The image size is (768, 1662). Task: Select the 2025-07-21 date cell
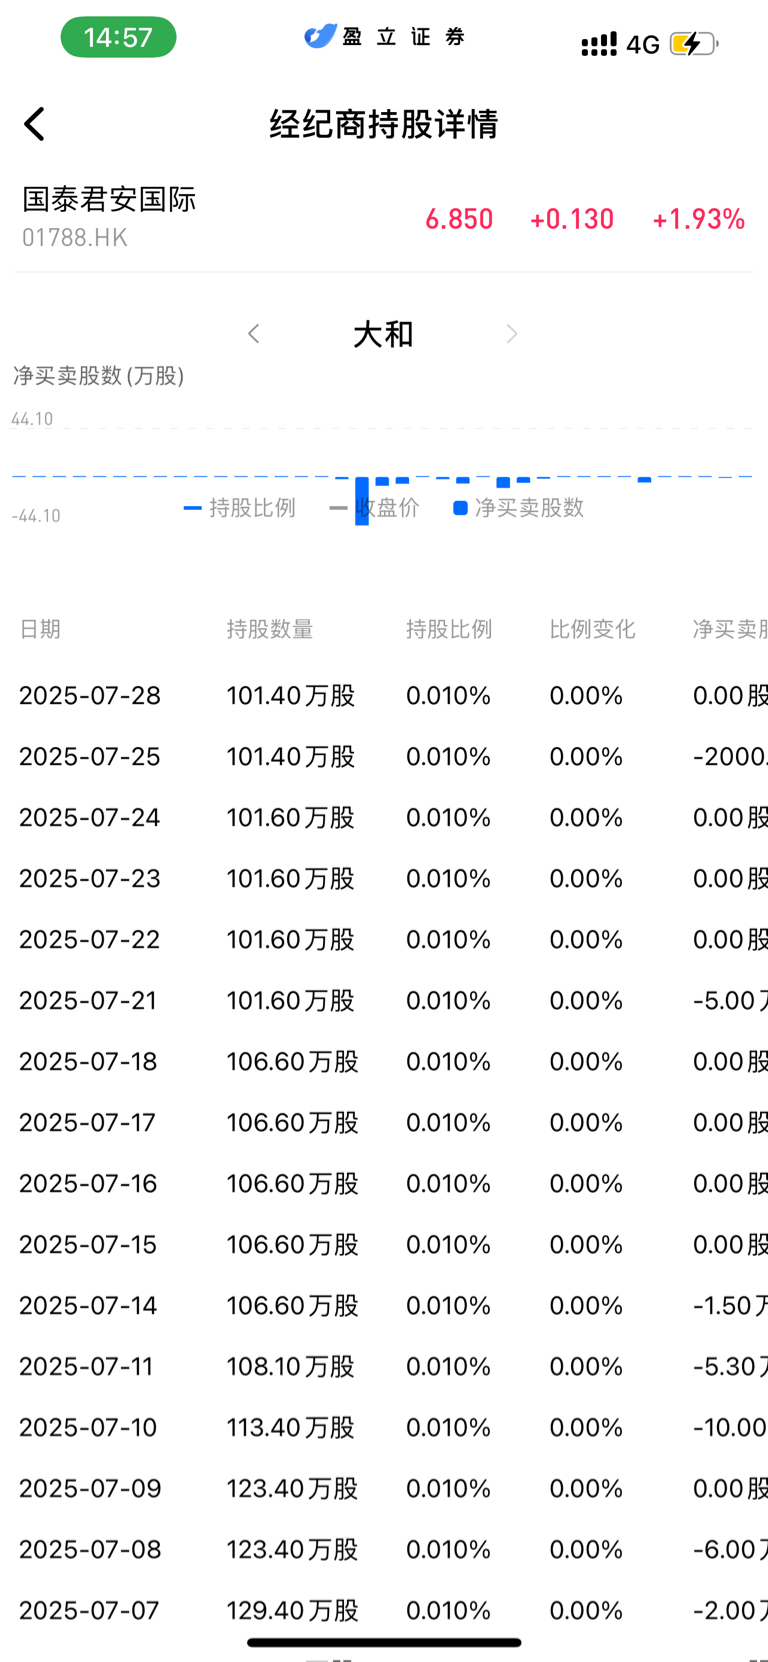[x=88, y=1001]
